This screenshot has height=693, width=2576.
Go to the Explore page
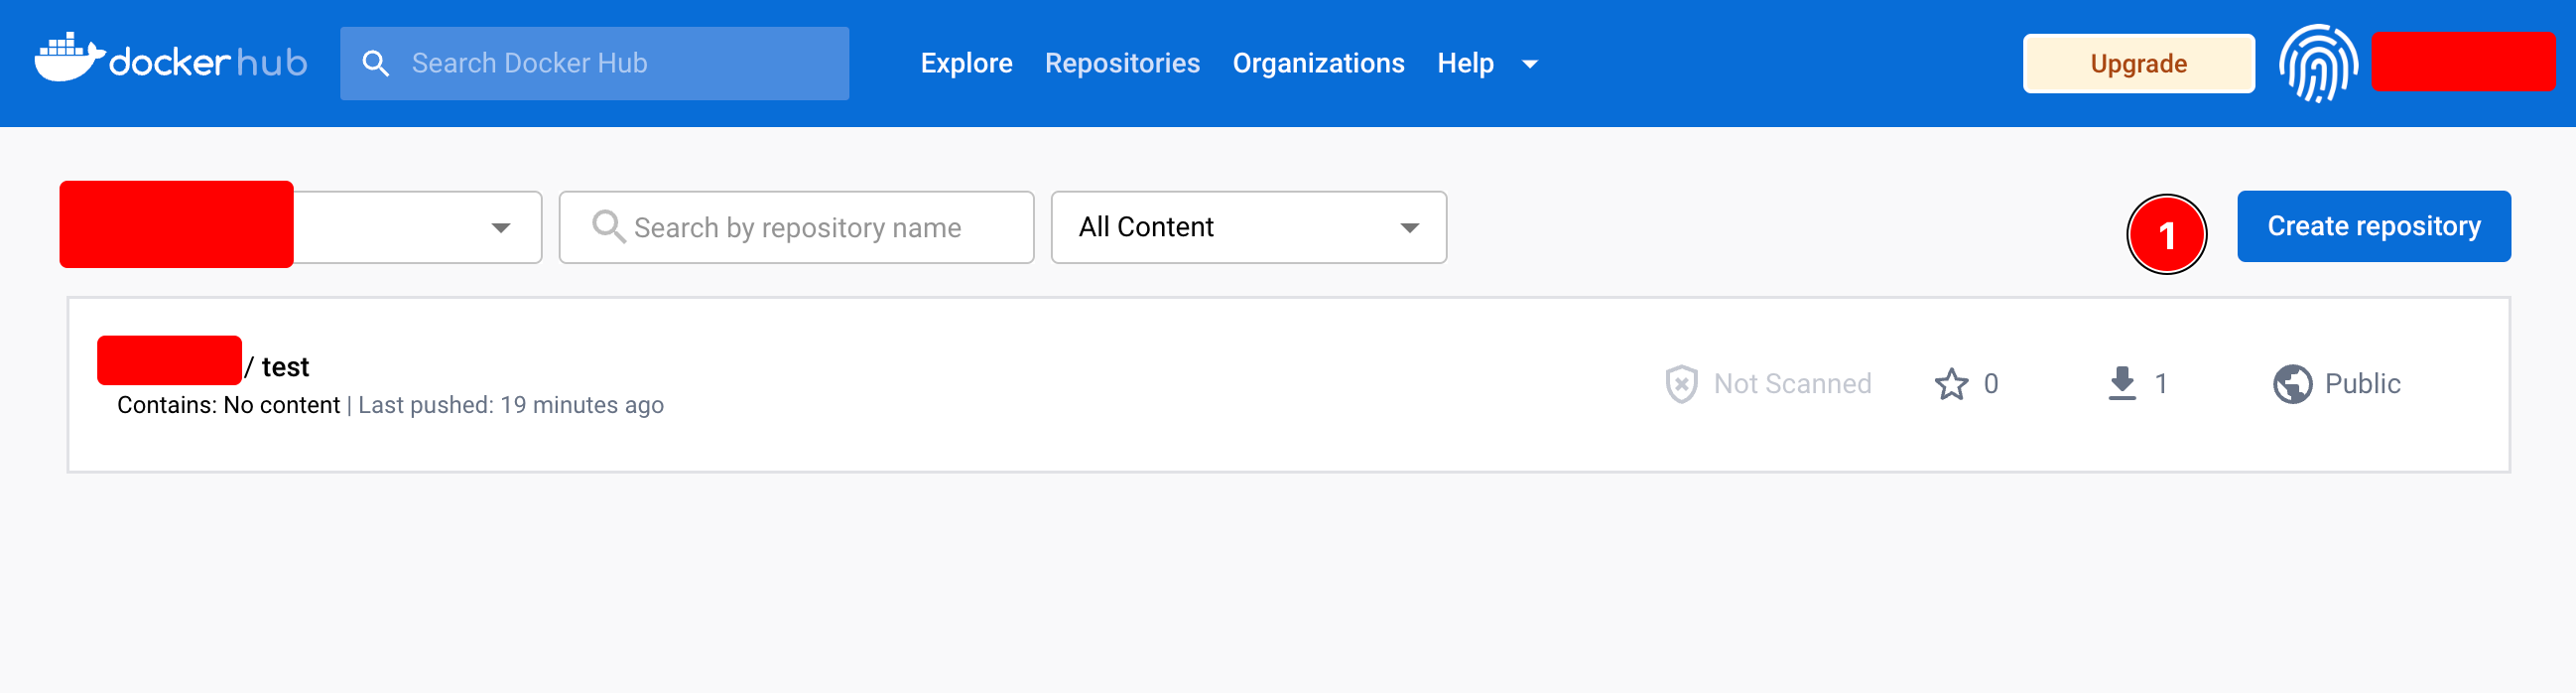click(x=965, y=64)
